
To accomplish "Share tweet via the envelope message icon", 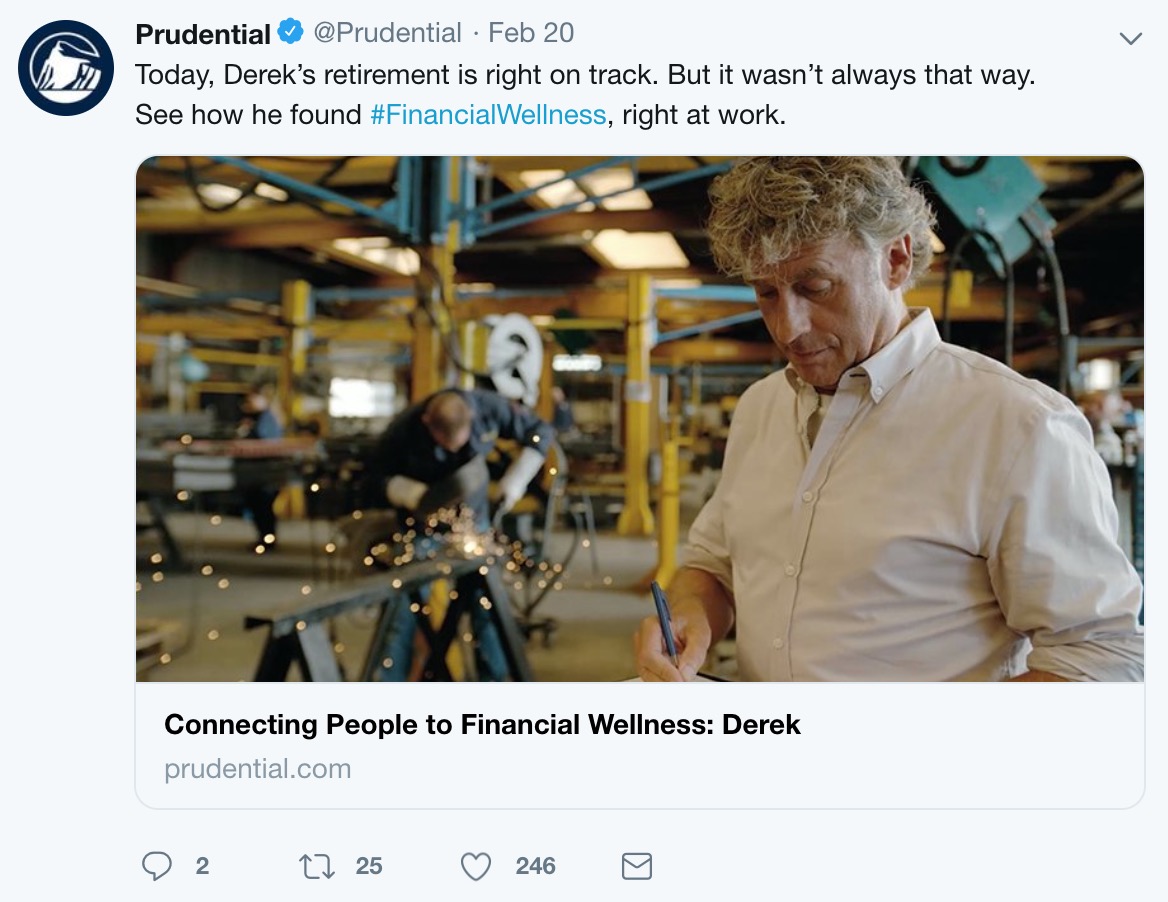I will coord(637,866).
